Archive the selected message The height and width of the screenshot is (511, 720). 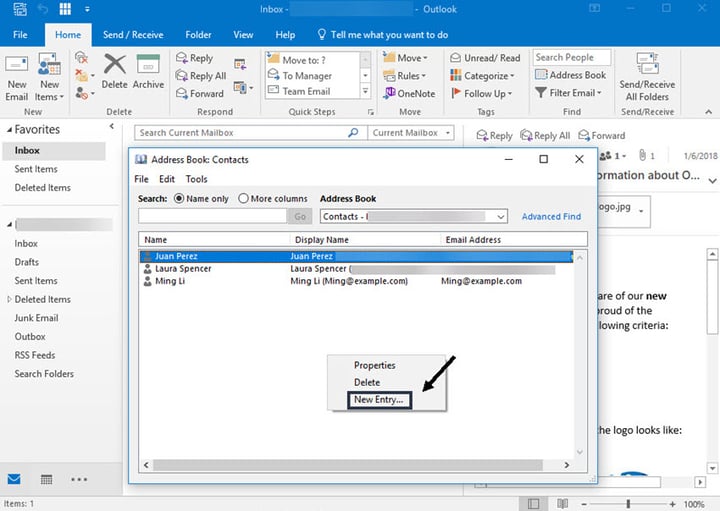click(148, 71)
